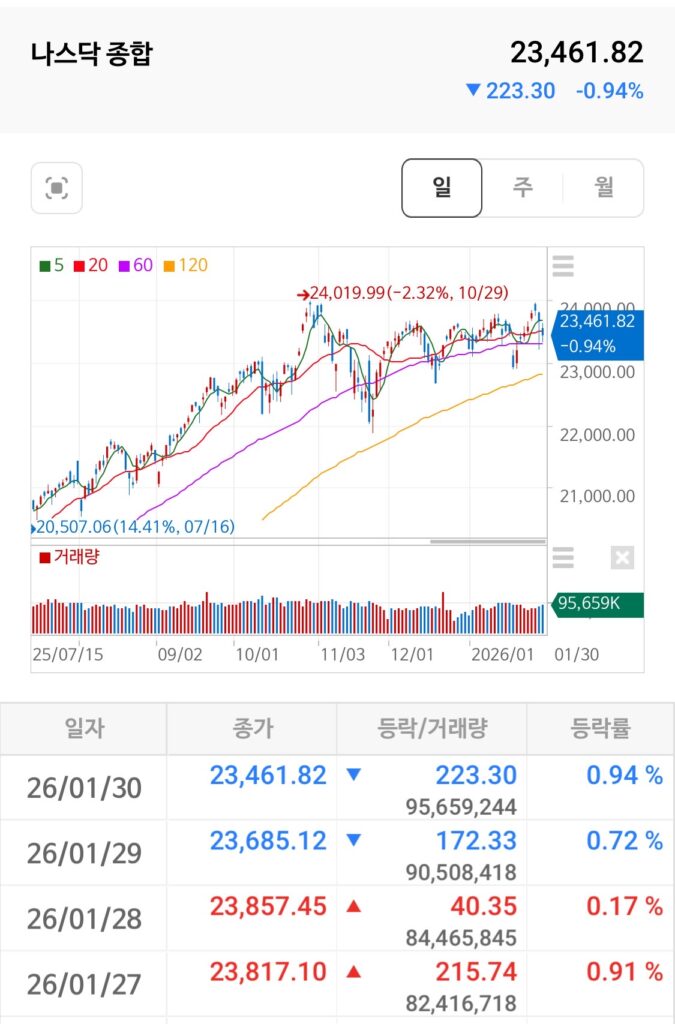Switch chart to weekly 주 tab
This screenshot has height=1024, width=675.
tap(522, 188)
